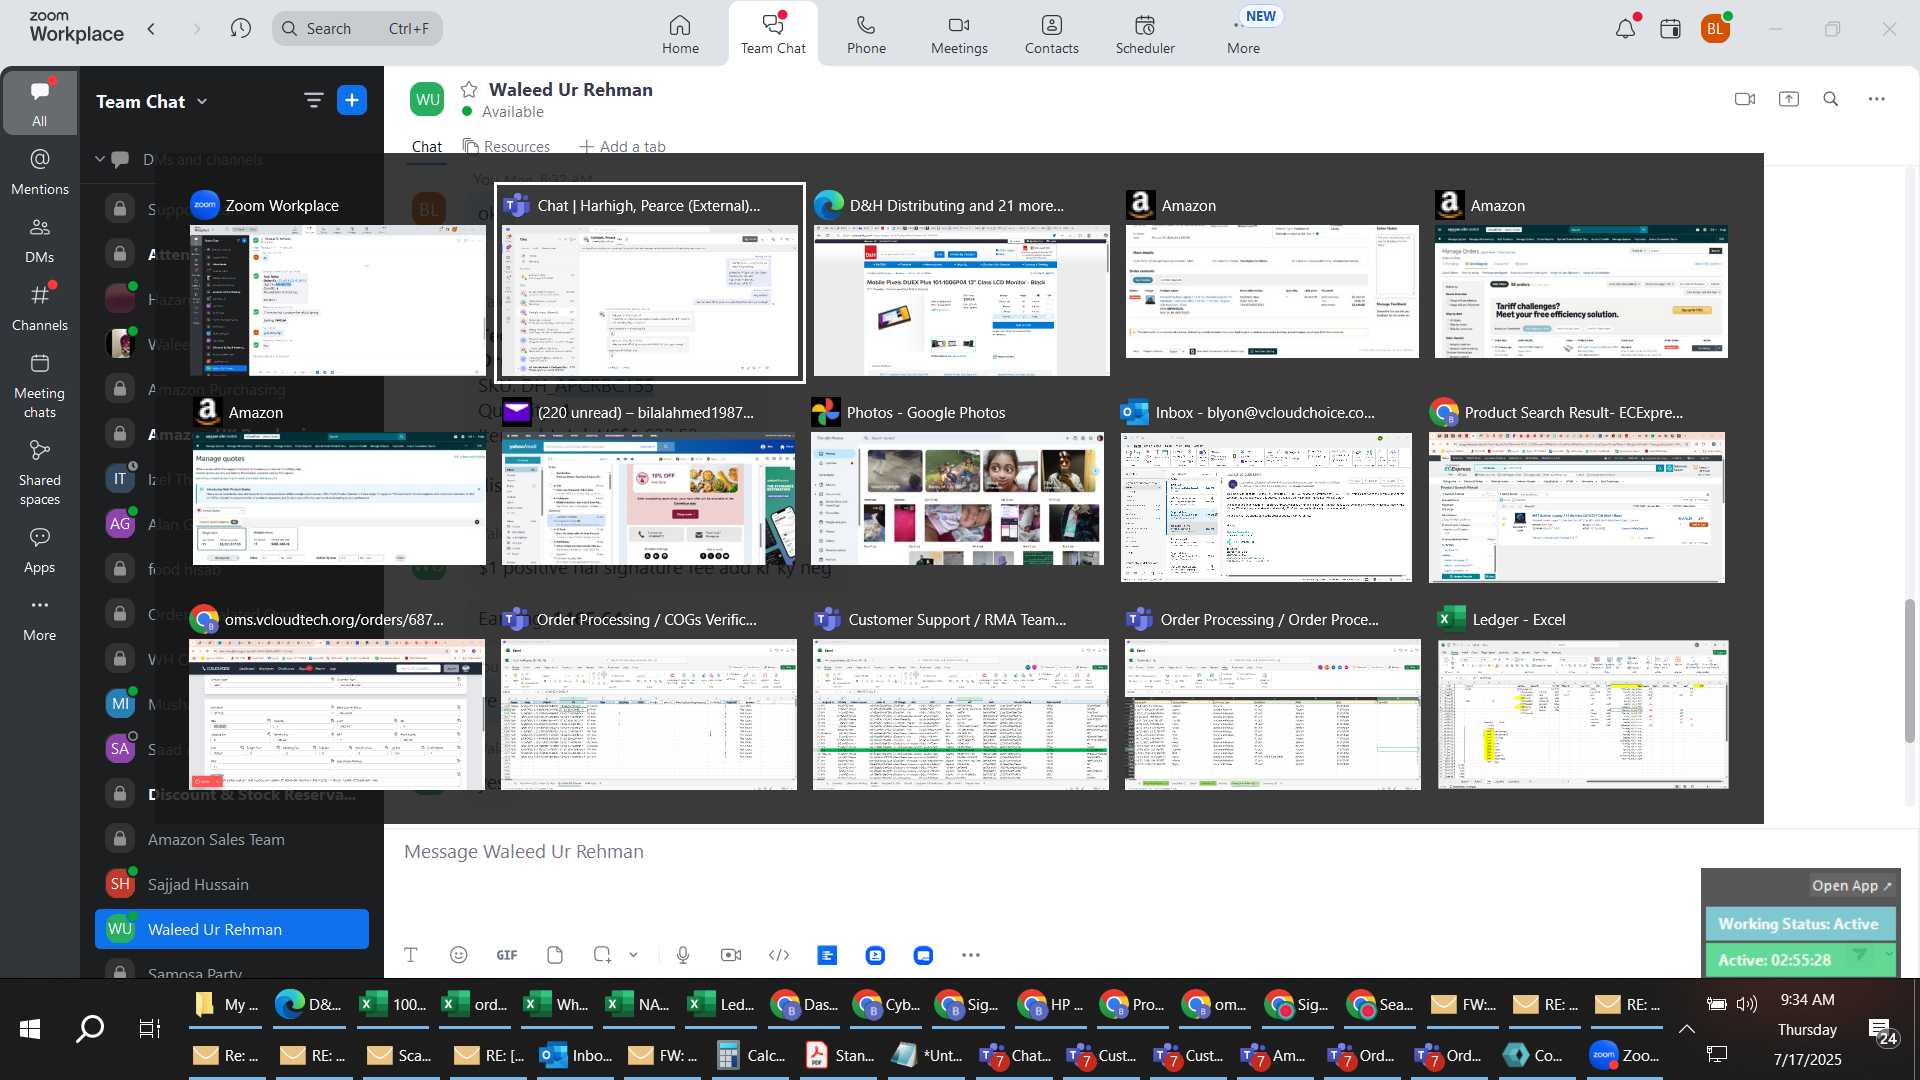Open Calculator from the taskbar

click(751, 1055)
